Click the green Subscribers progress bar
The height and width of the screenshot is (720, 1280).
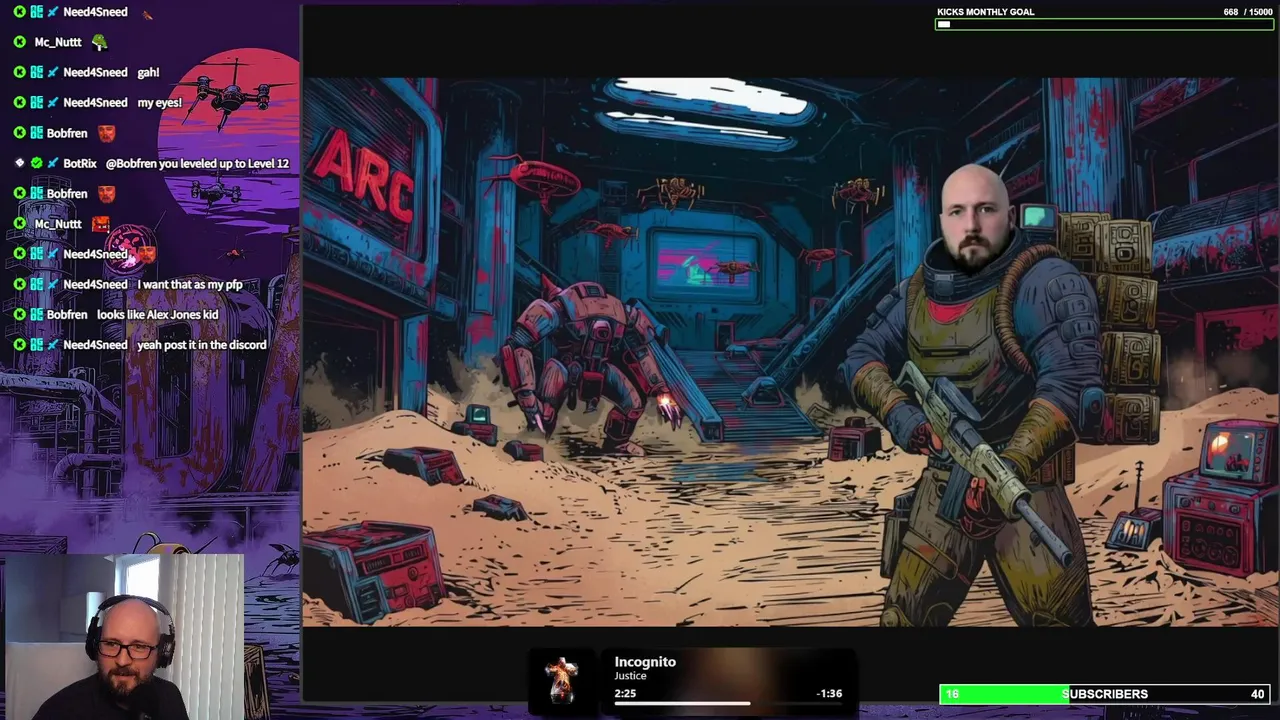1105,694
